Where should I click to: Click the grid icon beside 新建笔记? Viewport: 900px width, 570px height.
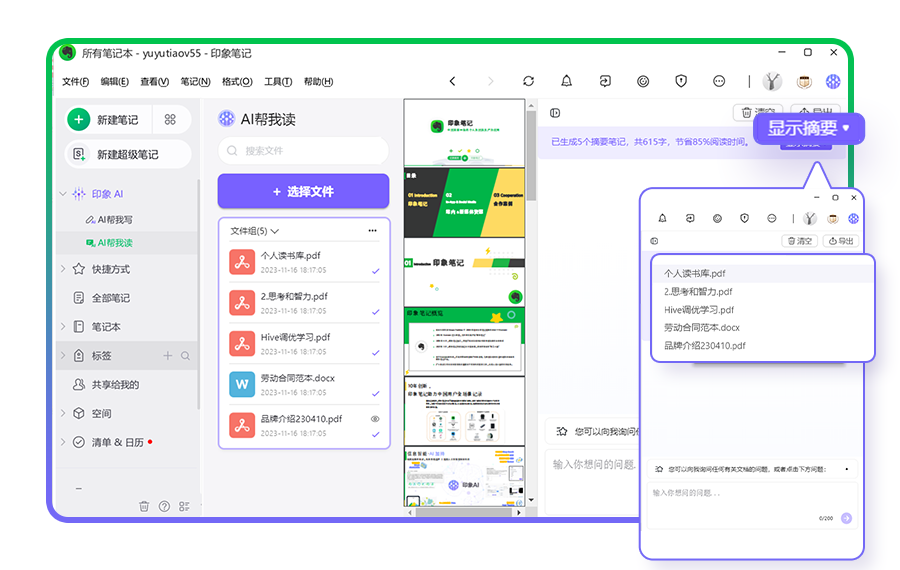(x=170, y=119)
